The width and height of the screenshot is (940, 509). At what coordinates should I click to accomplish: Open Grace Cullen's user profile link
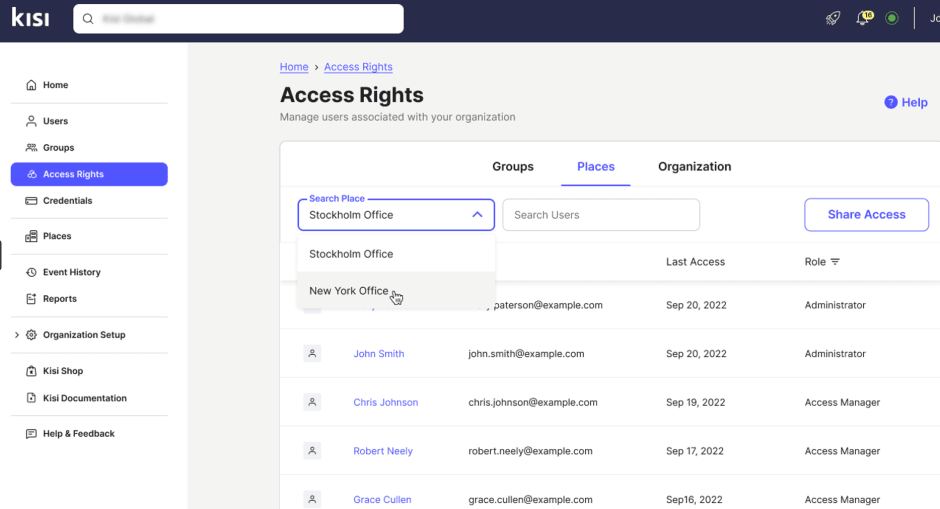(x=382, y=499)
